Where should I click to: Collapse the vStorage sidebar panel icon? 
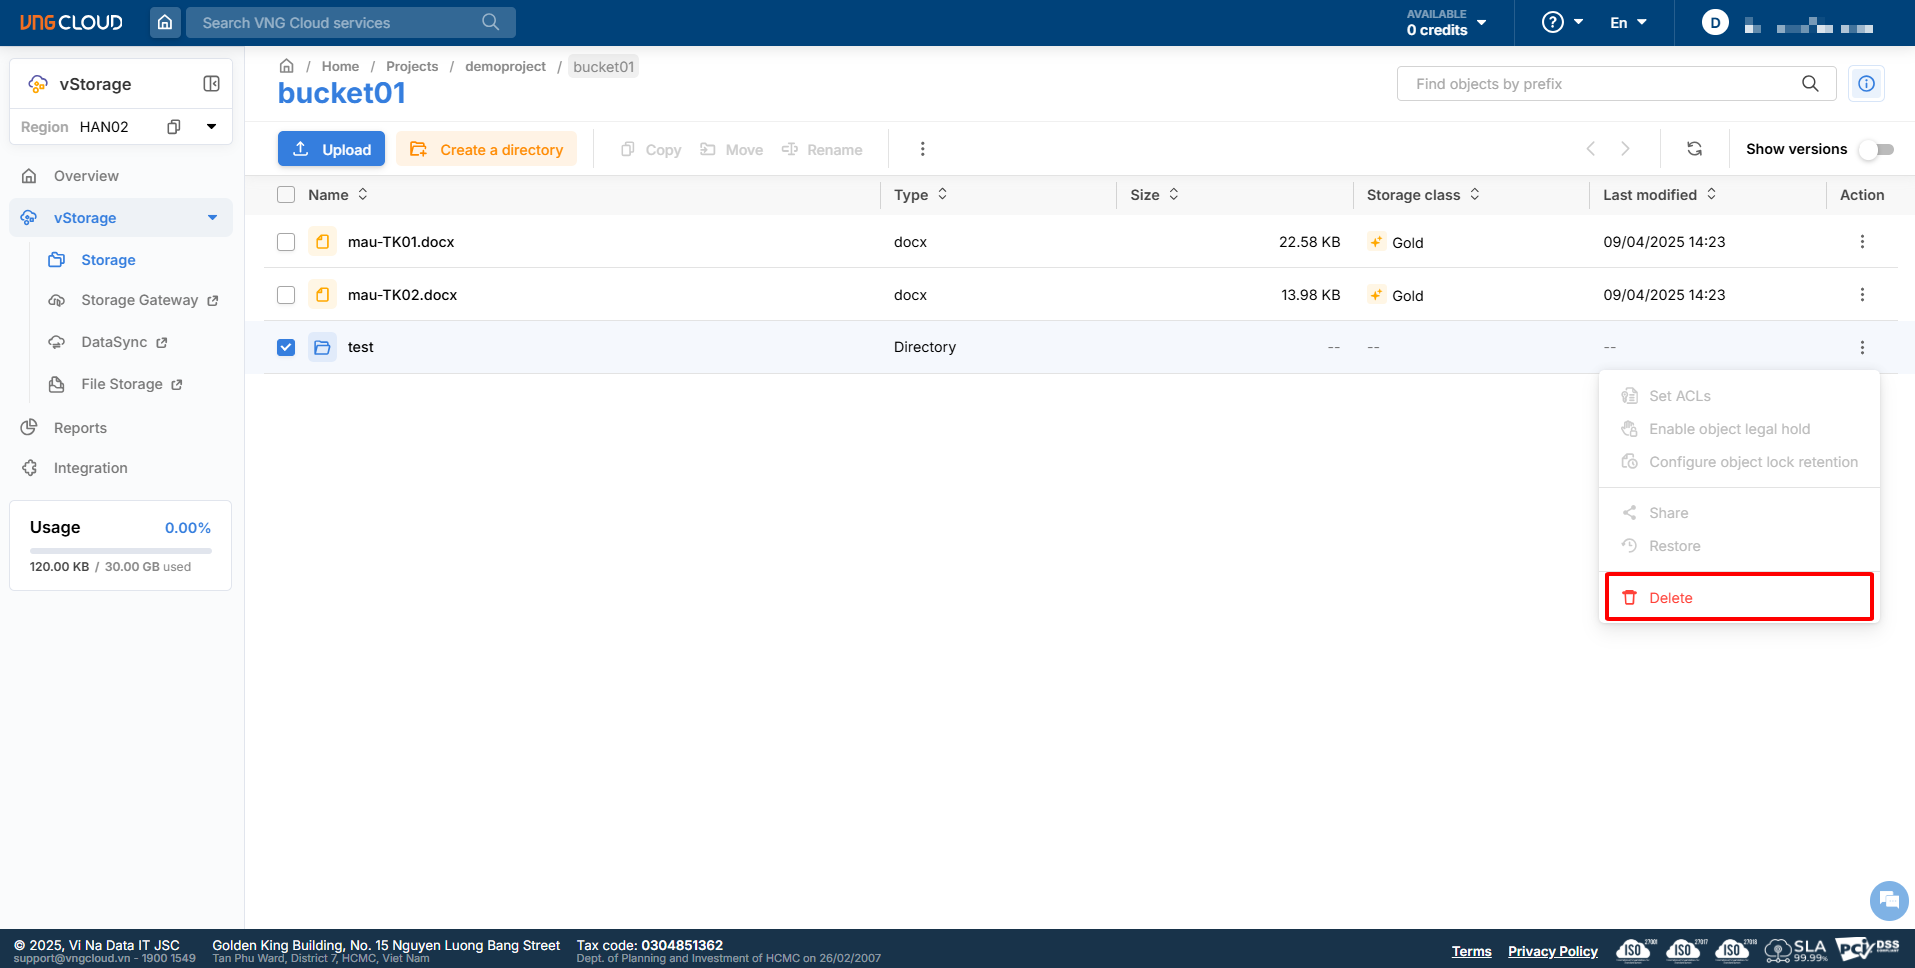211,84
